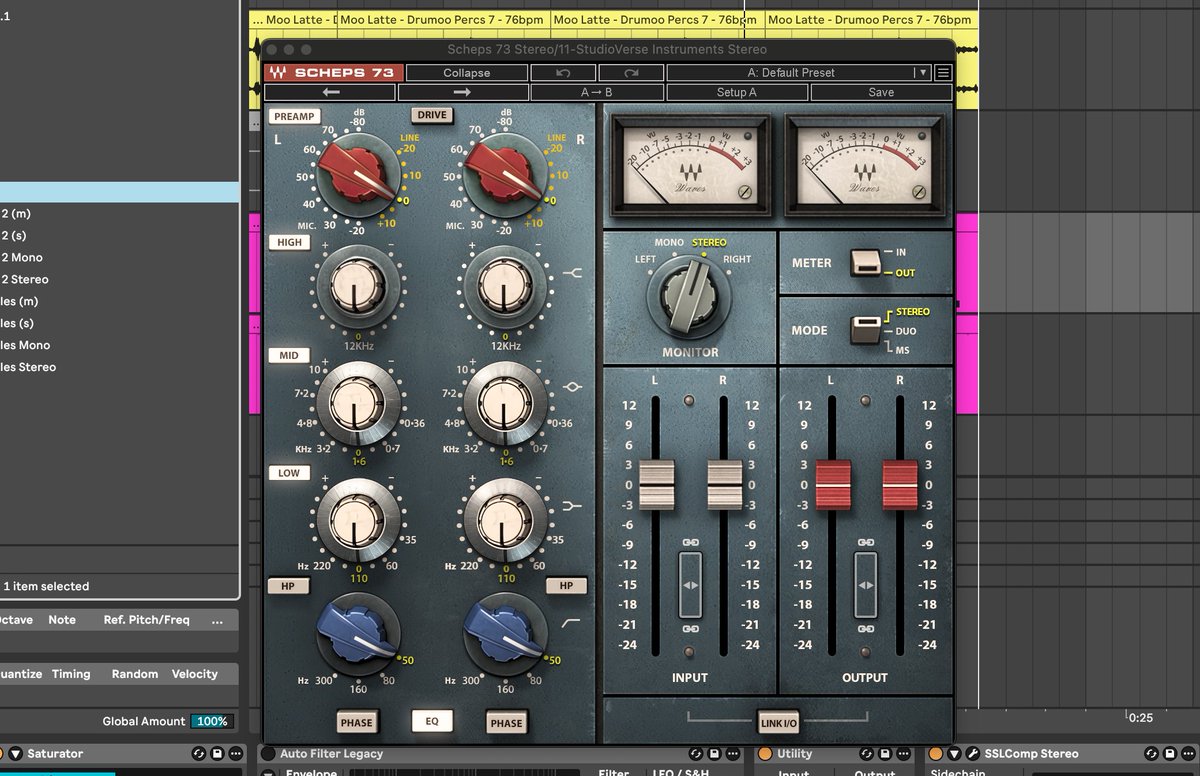The image size is (1200, 776).
Task: Save Auto Filter Legacy preset
Action: [x=714, y=754]
